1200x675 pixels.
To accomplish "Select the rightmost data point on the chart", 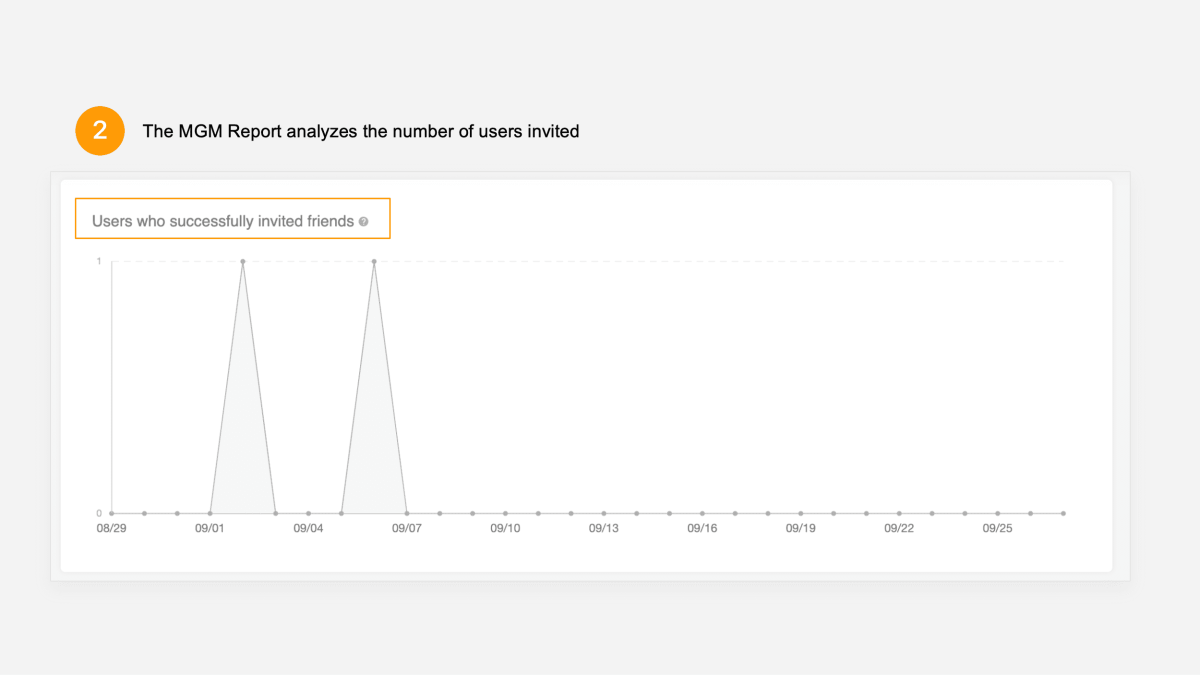I will (1063, 513).
